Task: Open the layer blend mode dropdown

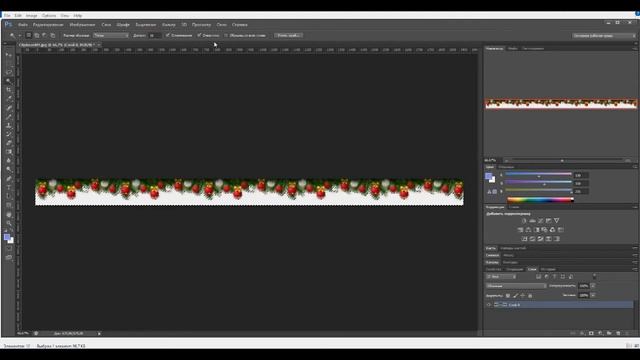Action: click(516, 286)
